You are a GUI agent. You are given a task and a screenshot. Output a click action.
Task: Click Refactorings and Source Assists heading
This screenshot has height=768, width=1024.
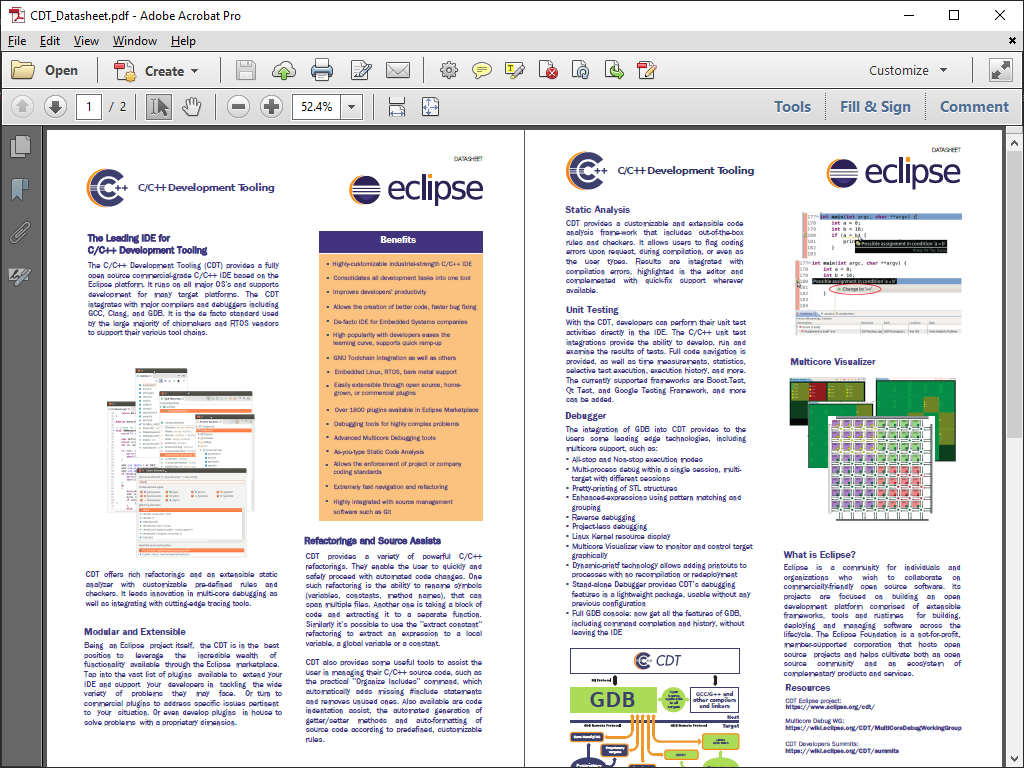pyautogui.click(x=372, y=541)
